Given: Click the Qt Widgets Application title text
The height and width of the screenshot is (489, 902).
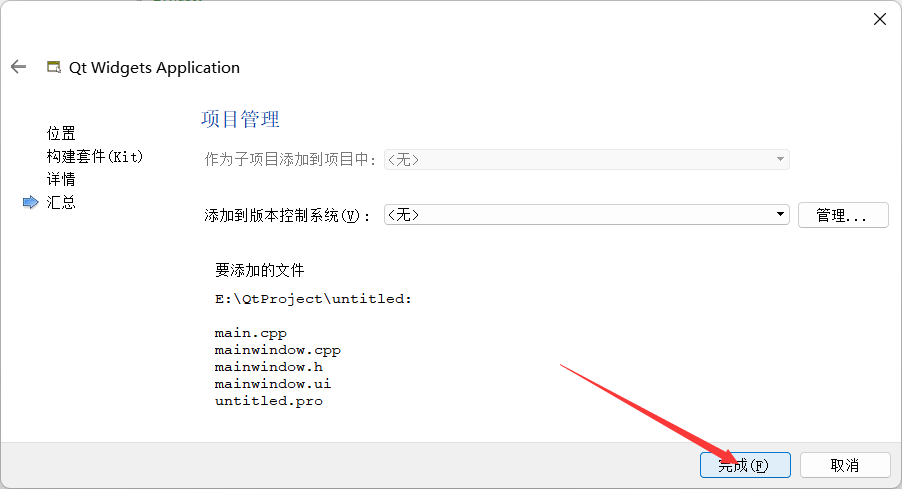Looking at the screenshot, I should point(154,68).
